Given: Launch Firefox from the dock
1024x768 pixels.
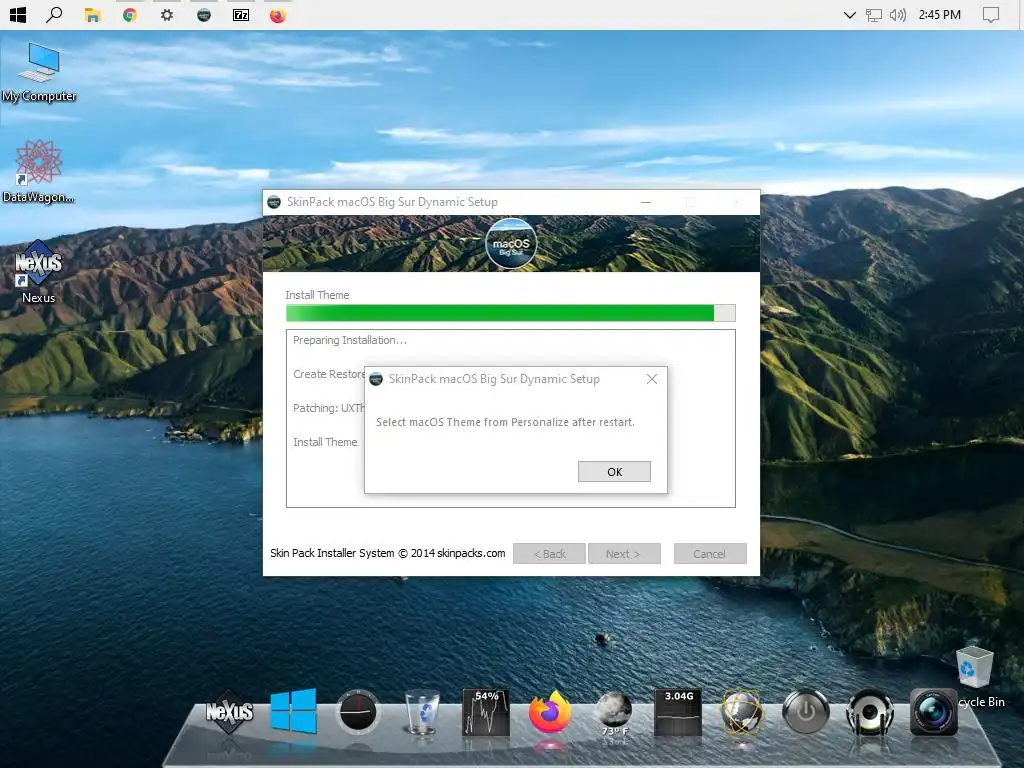Looking at the screenshot, I should click(x=550, y=712).
